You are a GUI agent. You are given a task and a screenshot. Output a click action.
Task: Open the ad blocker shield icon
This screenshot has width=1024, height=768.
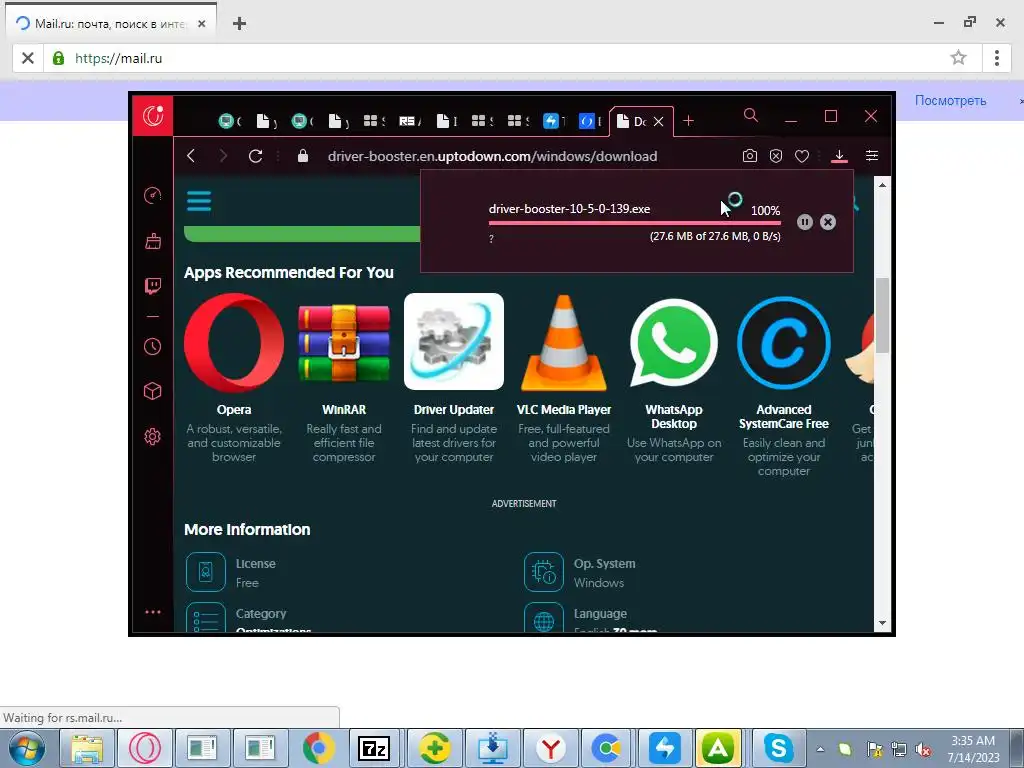pos(776,156)
